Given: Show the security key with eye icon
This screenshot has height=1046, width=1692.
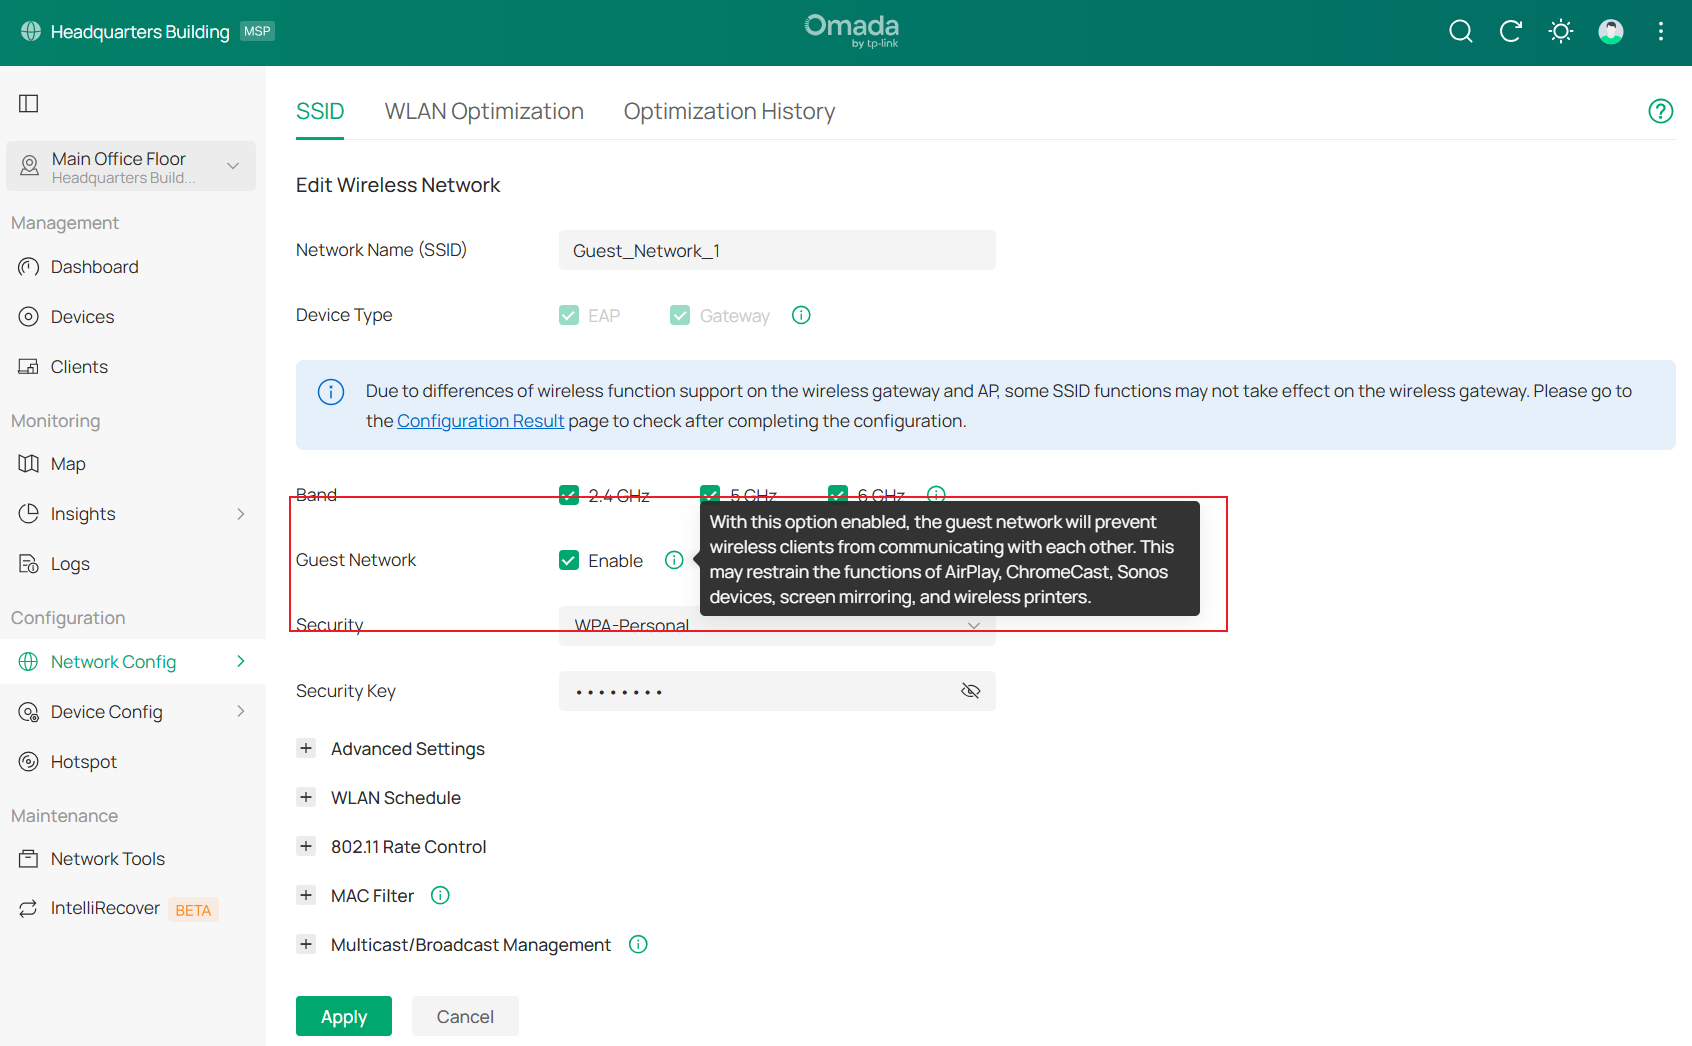Looking at the screenshot, I should 970,691.
